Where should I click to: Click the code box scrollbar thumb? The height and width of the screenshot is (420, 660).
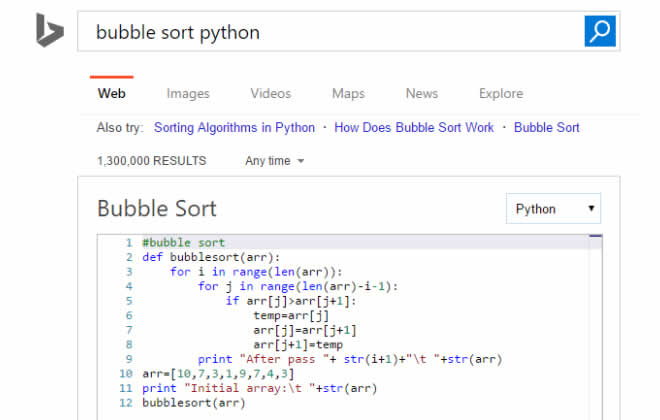[596, 236]
